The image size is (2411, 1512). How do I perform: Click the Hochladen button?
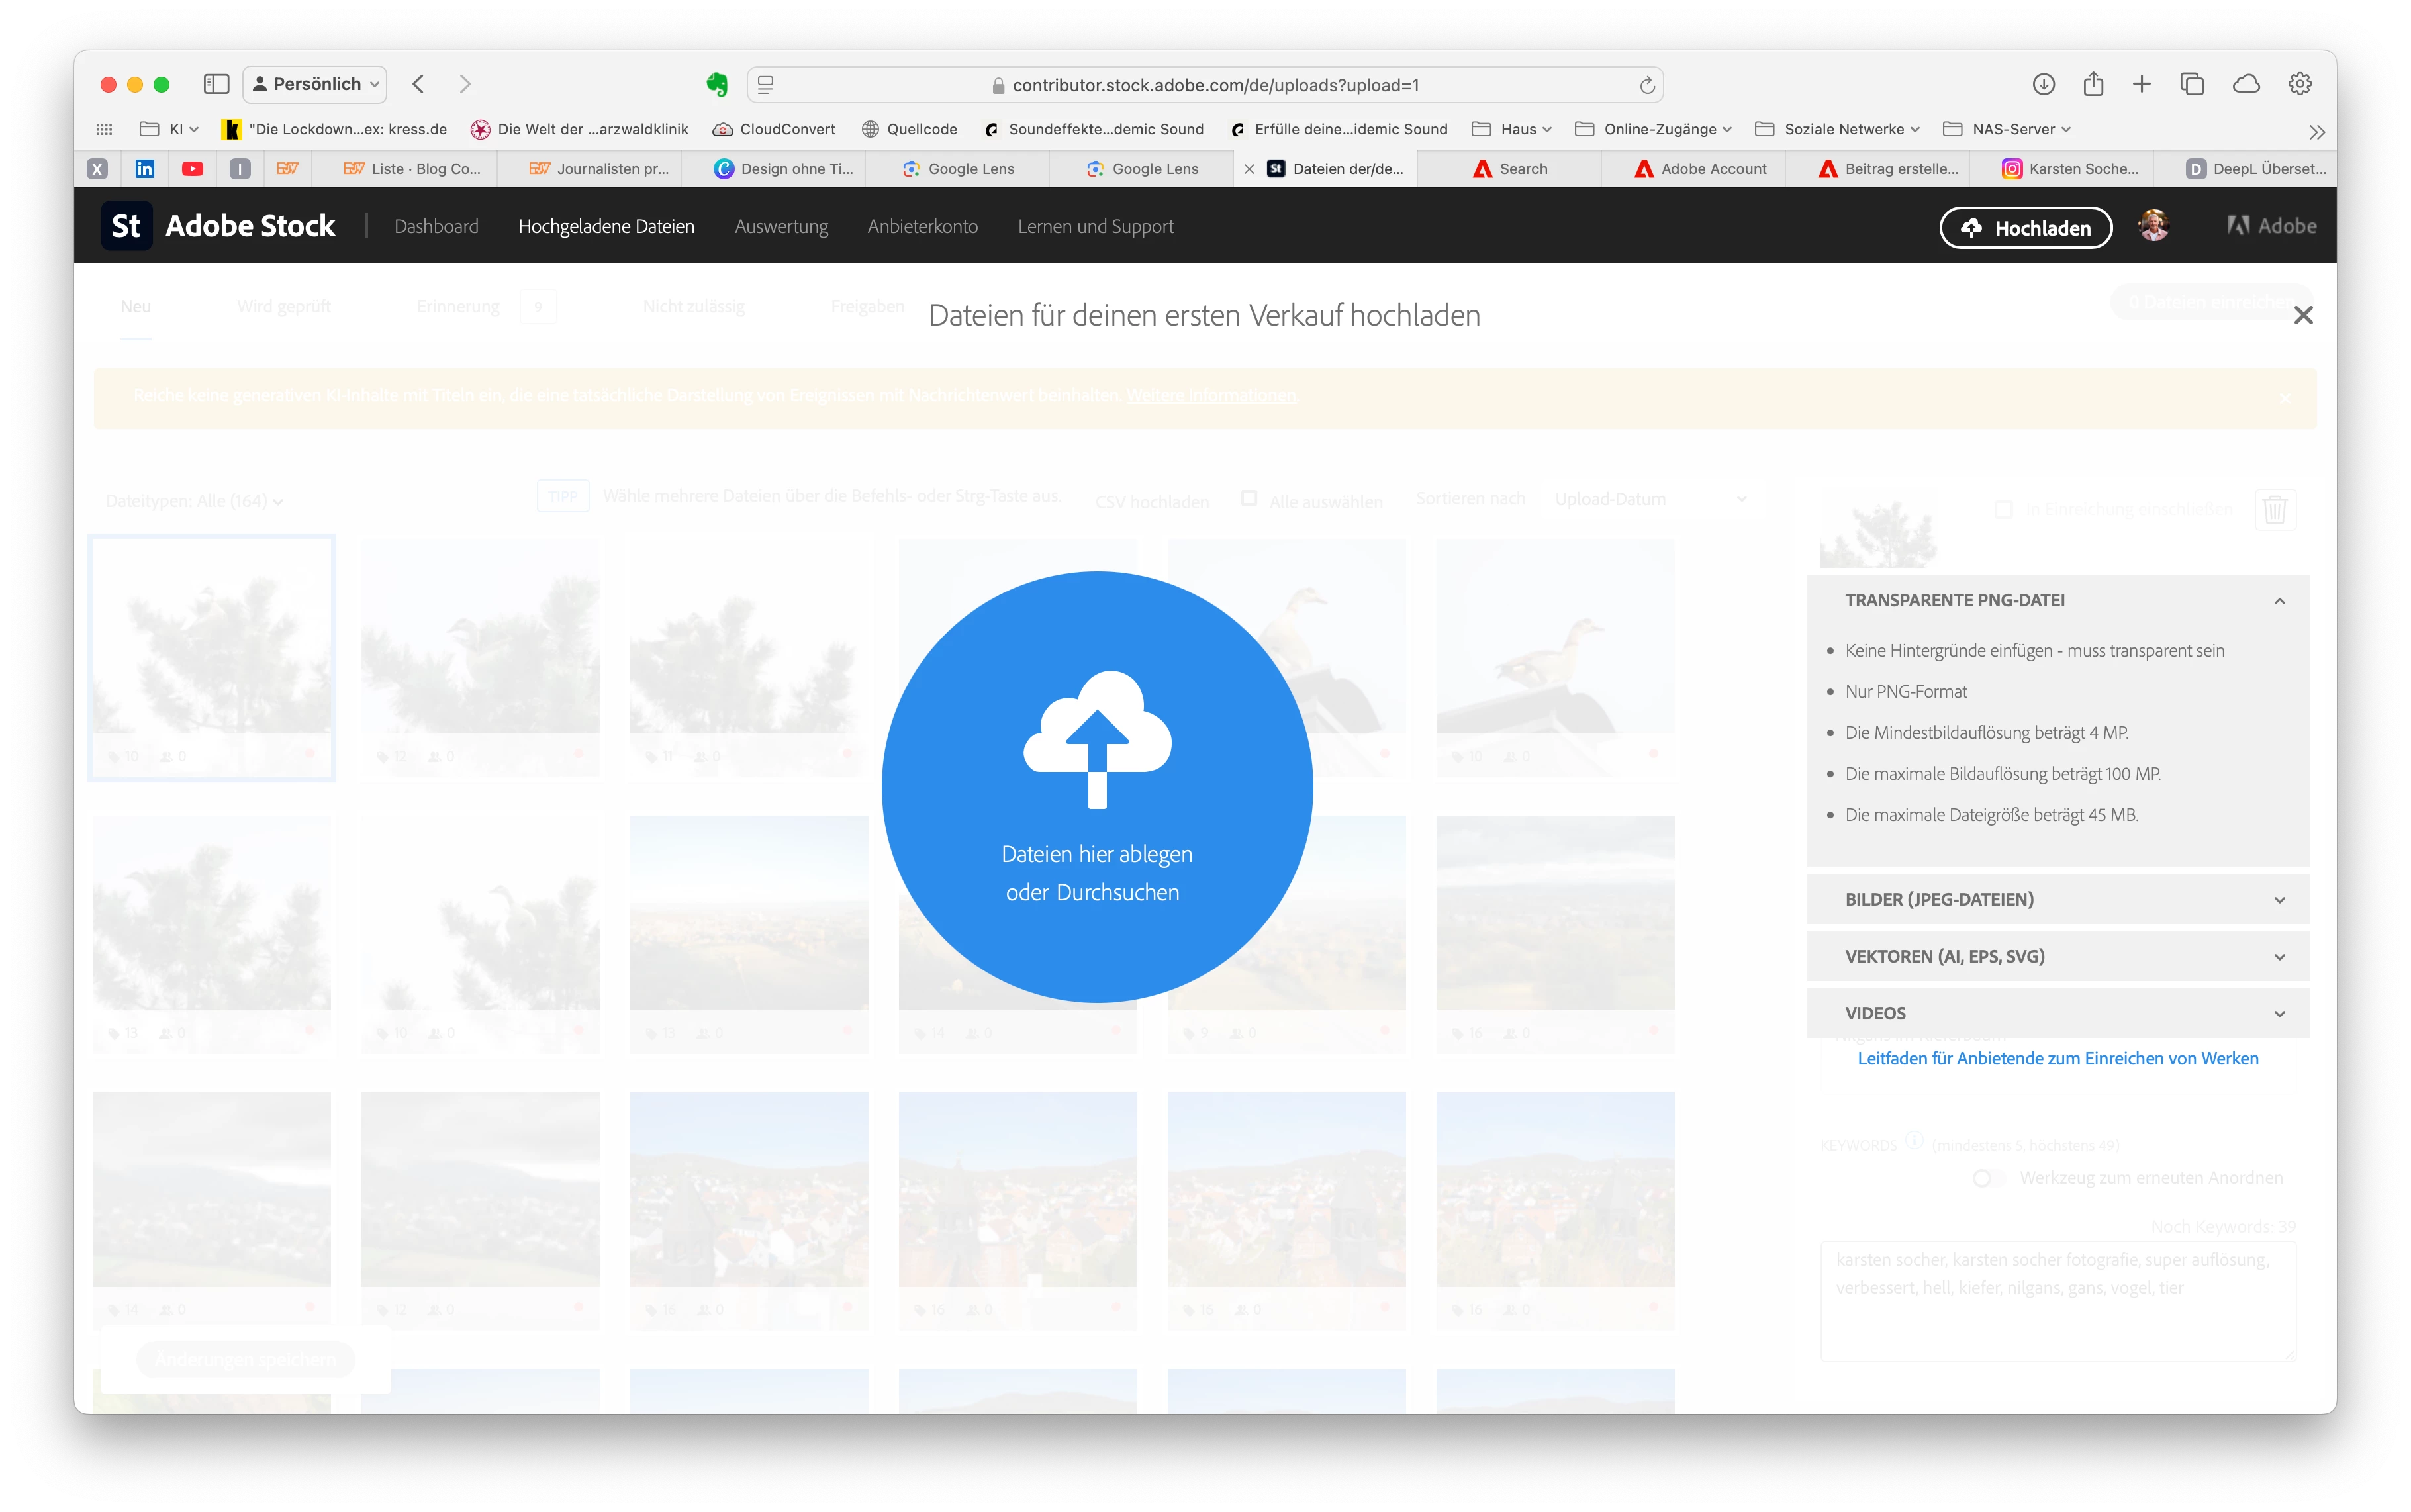point(2025,228)
